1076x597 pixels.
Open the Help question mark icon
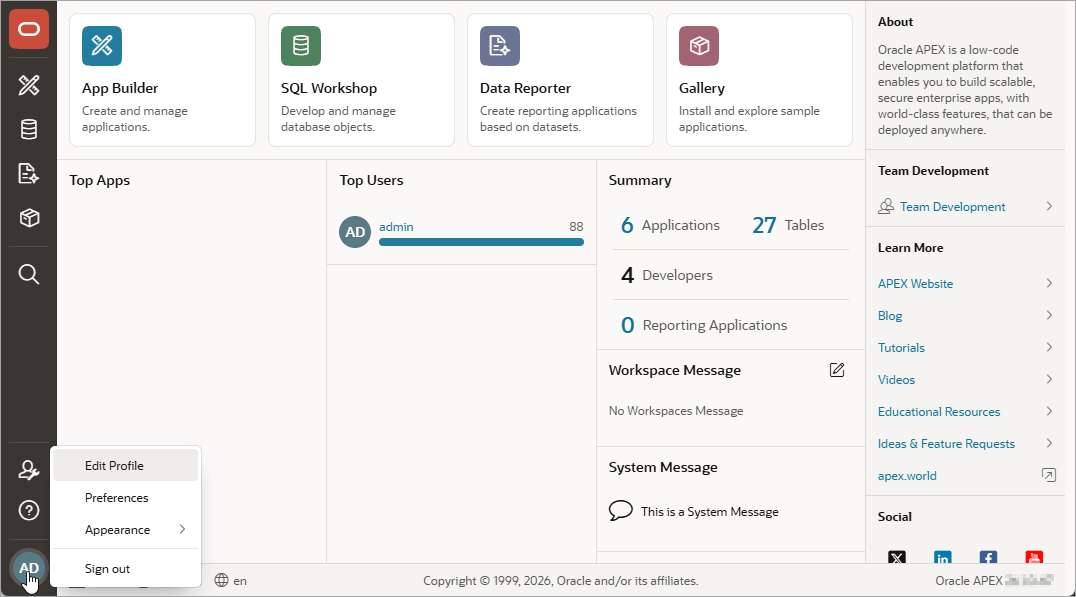pos(29,511)
